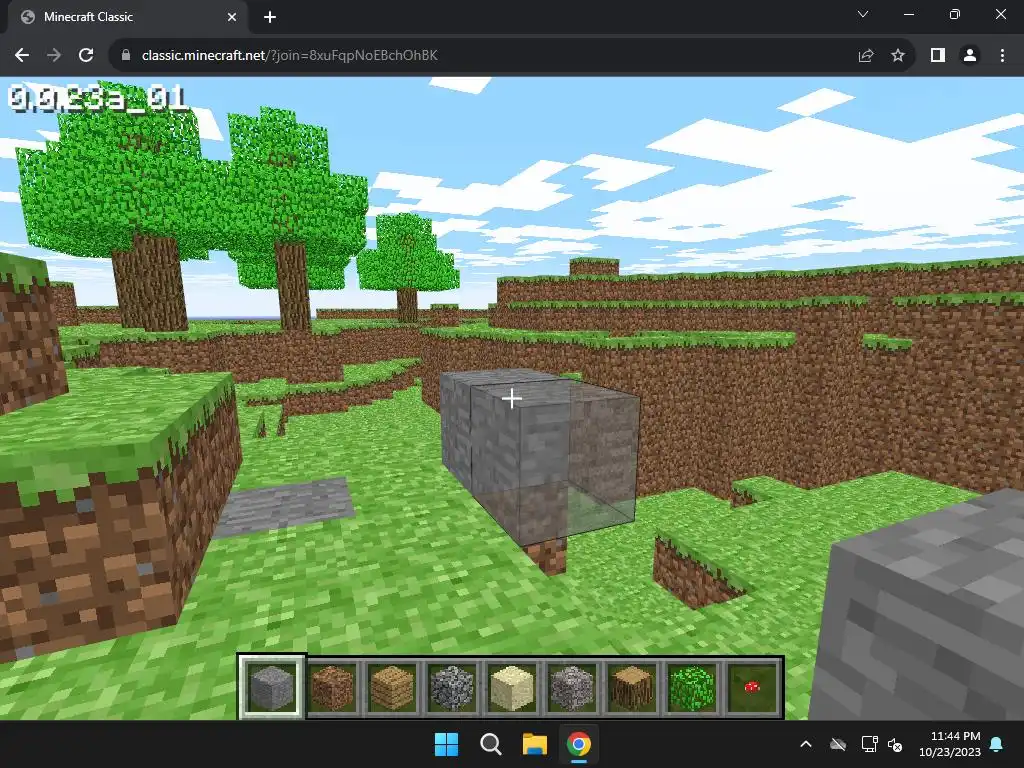Click the muted volume tray icon

tap(895, 744)
